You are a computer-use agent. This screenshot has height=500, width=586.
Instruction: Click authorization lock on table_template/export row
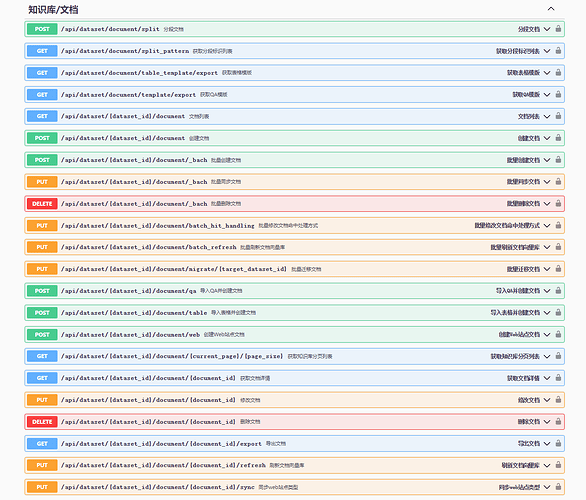click(x=558, y=72)
